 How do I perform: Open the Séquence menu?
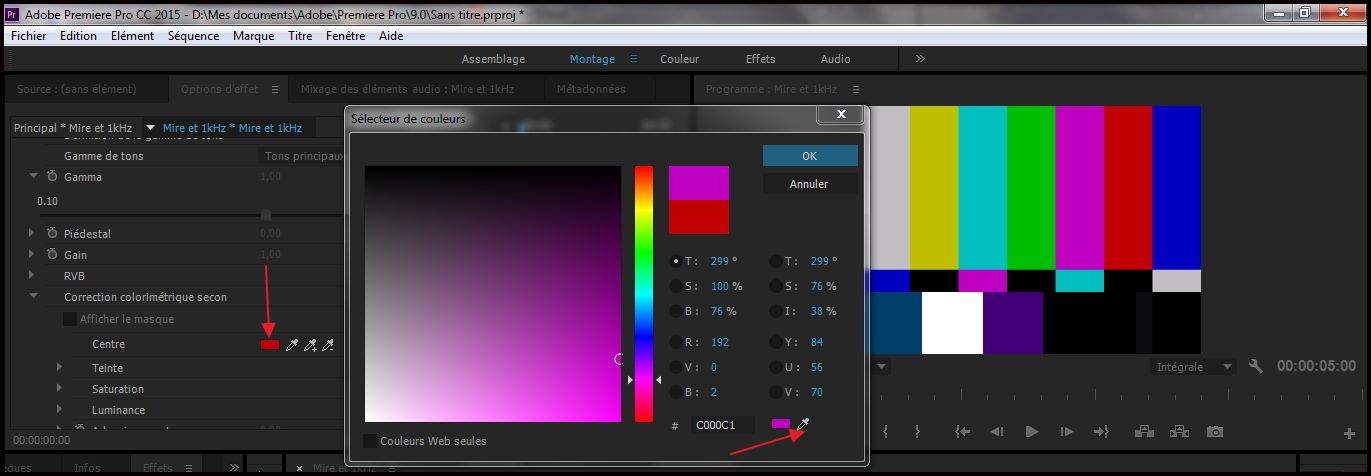pyautogui.click(x=193, y=36)
